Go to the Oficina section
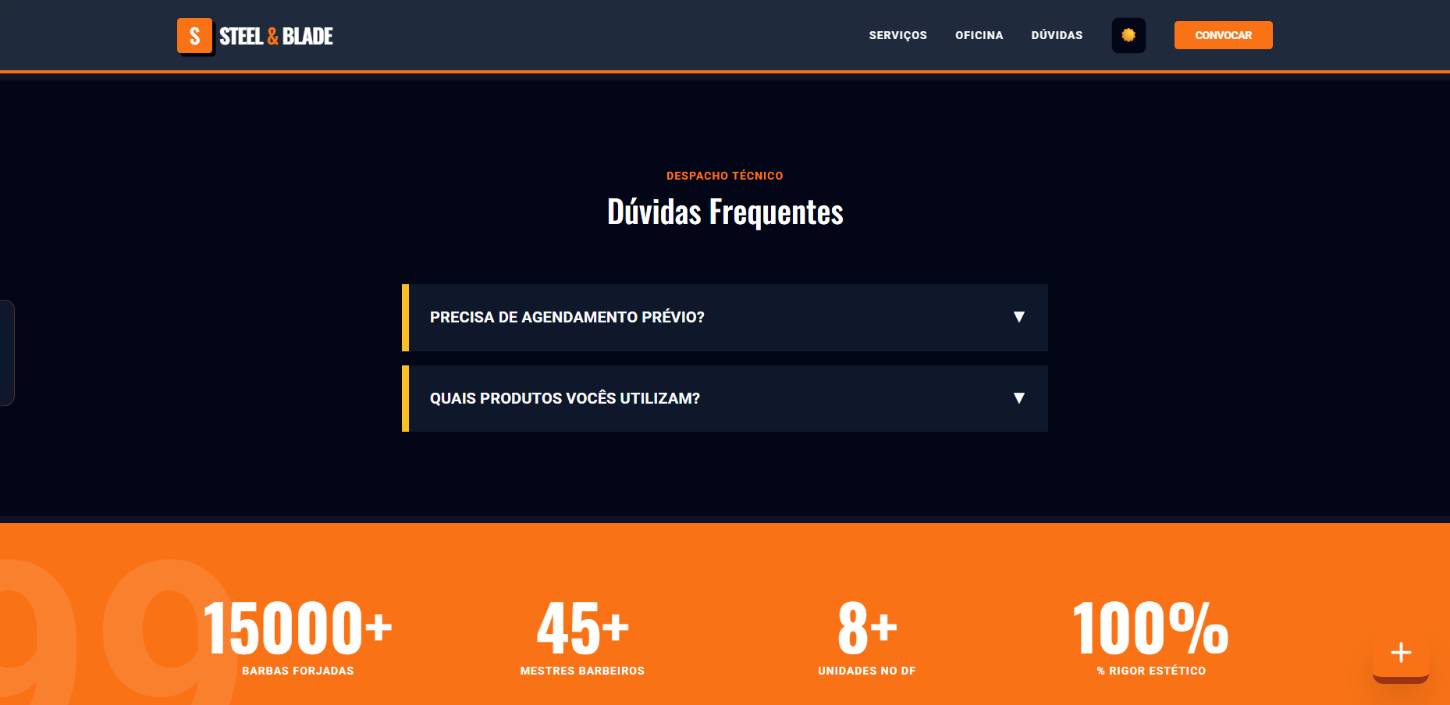The image size is (1450, 705). 978,35
